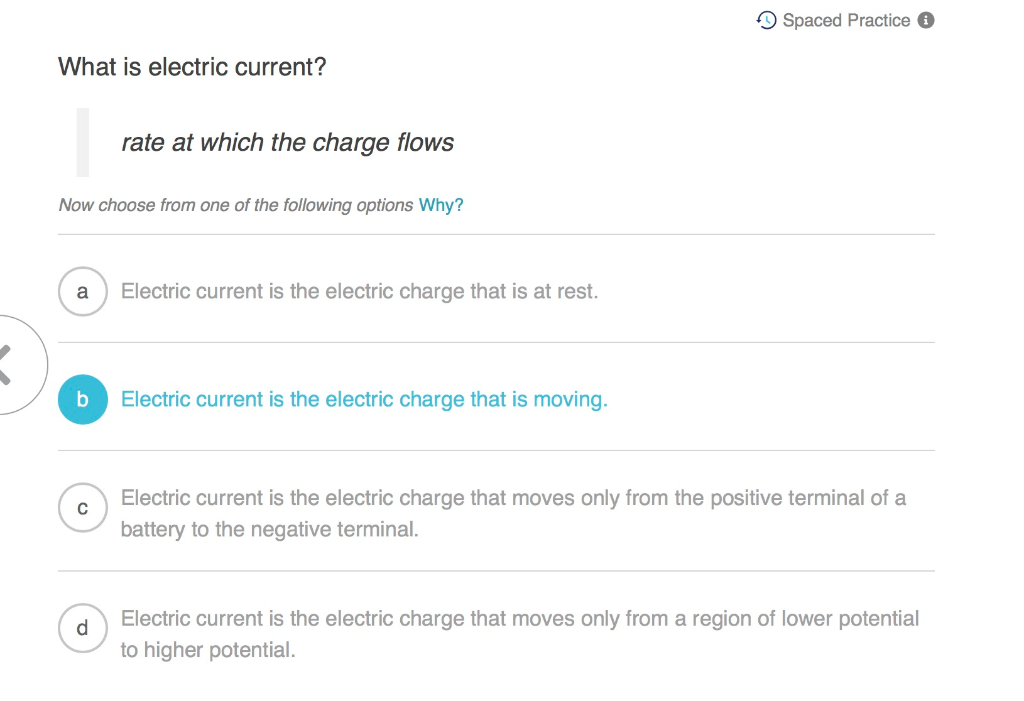Screen dimensions: 1024x701
Task: Click the answer text about charge at rest
Action: [x=360, y=291]
